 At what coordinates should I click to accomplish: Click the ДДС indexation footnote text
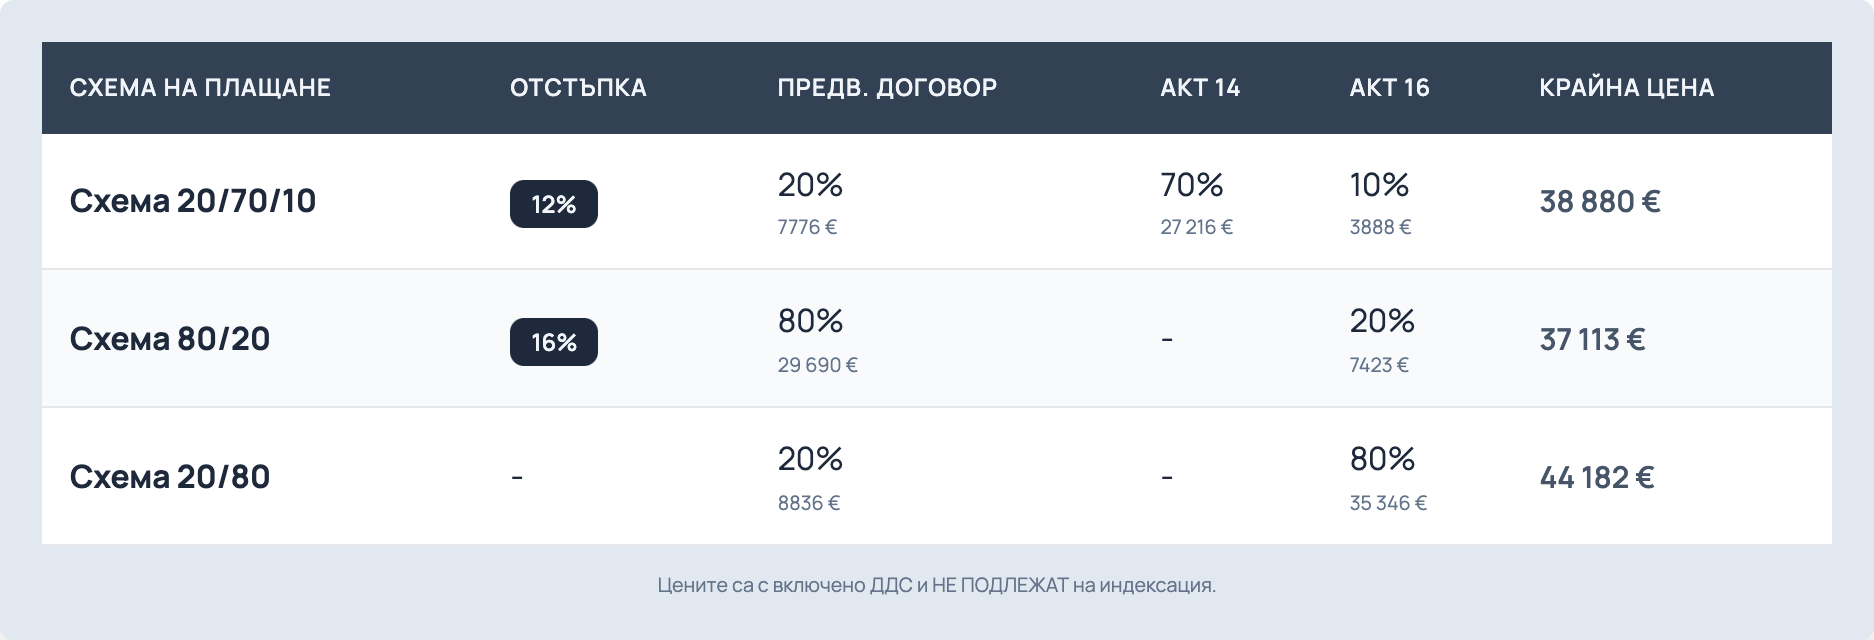(x=937, y=585)
